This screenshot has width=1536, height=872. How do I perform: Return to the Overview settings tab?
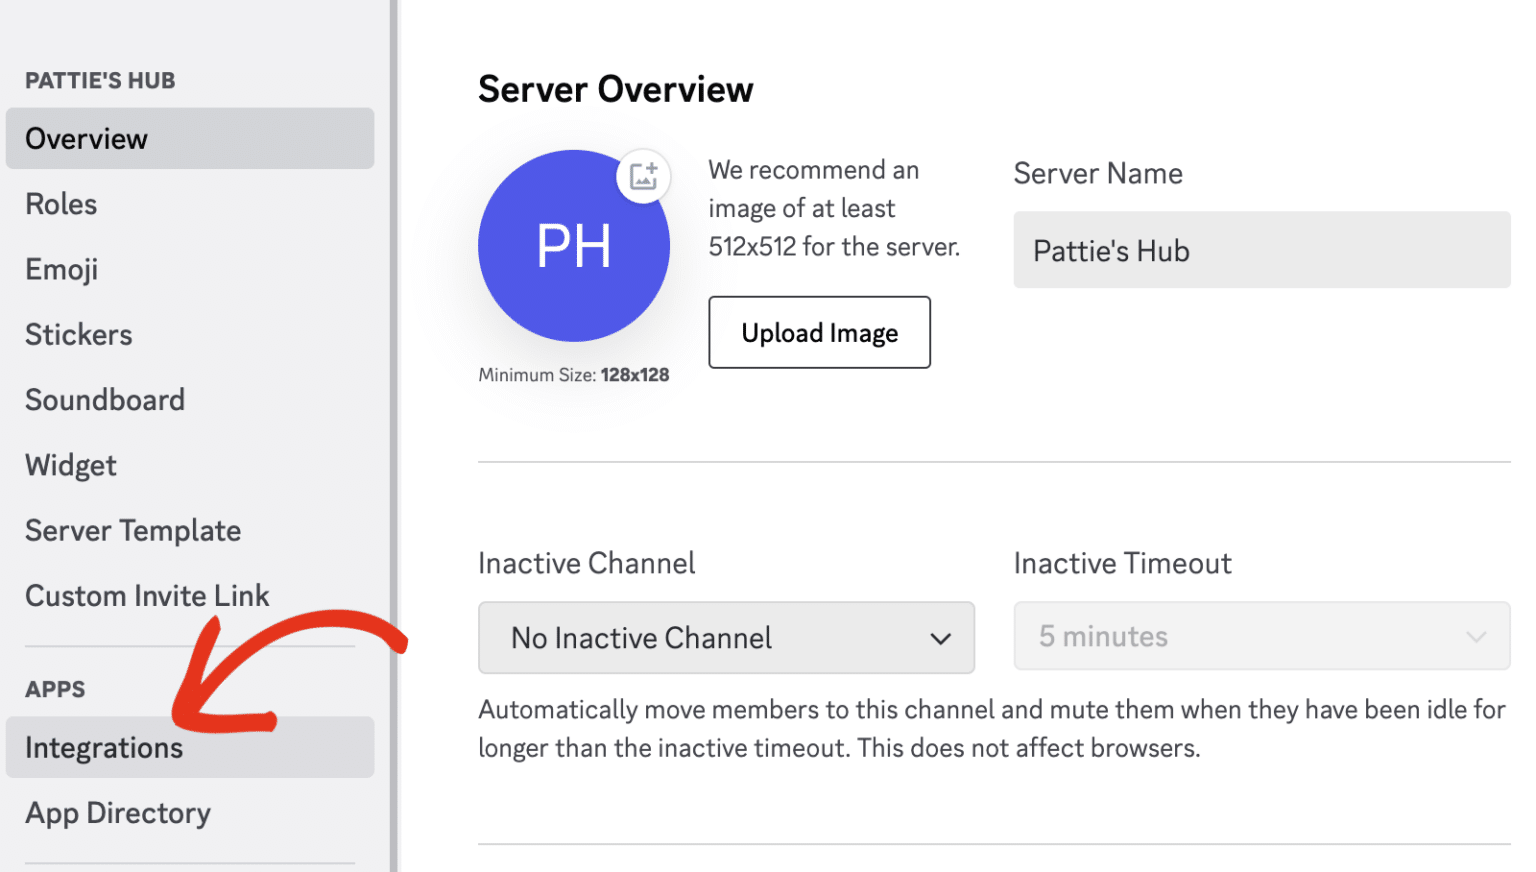coord(86,138)
